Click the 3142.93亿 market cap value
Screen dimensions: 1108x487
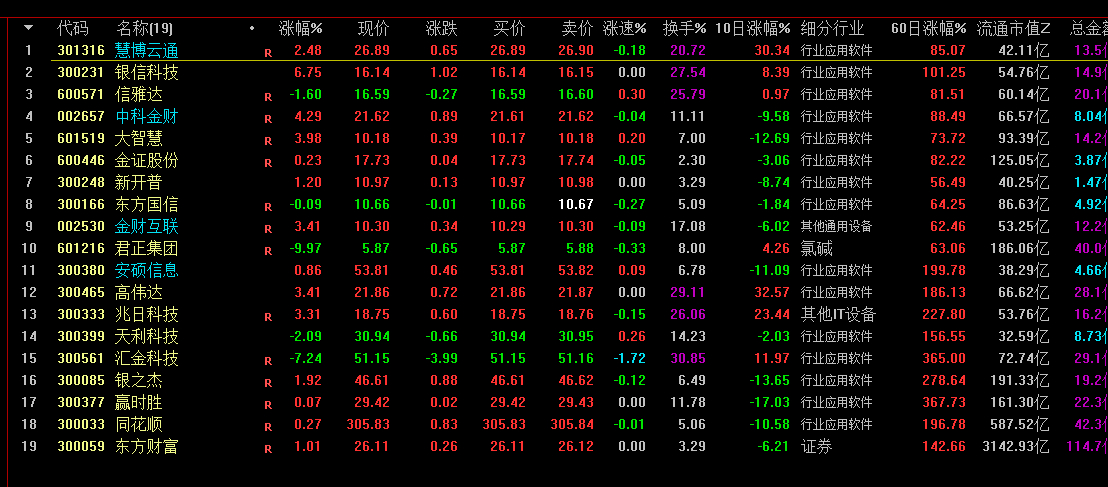coord(1016,446)
